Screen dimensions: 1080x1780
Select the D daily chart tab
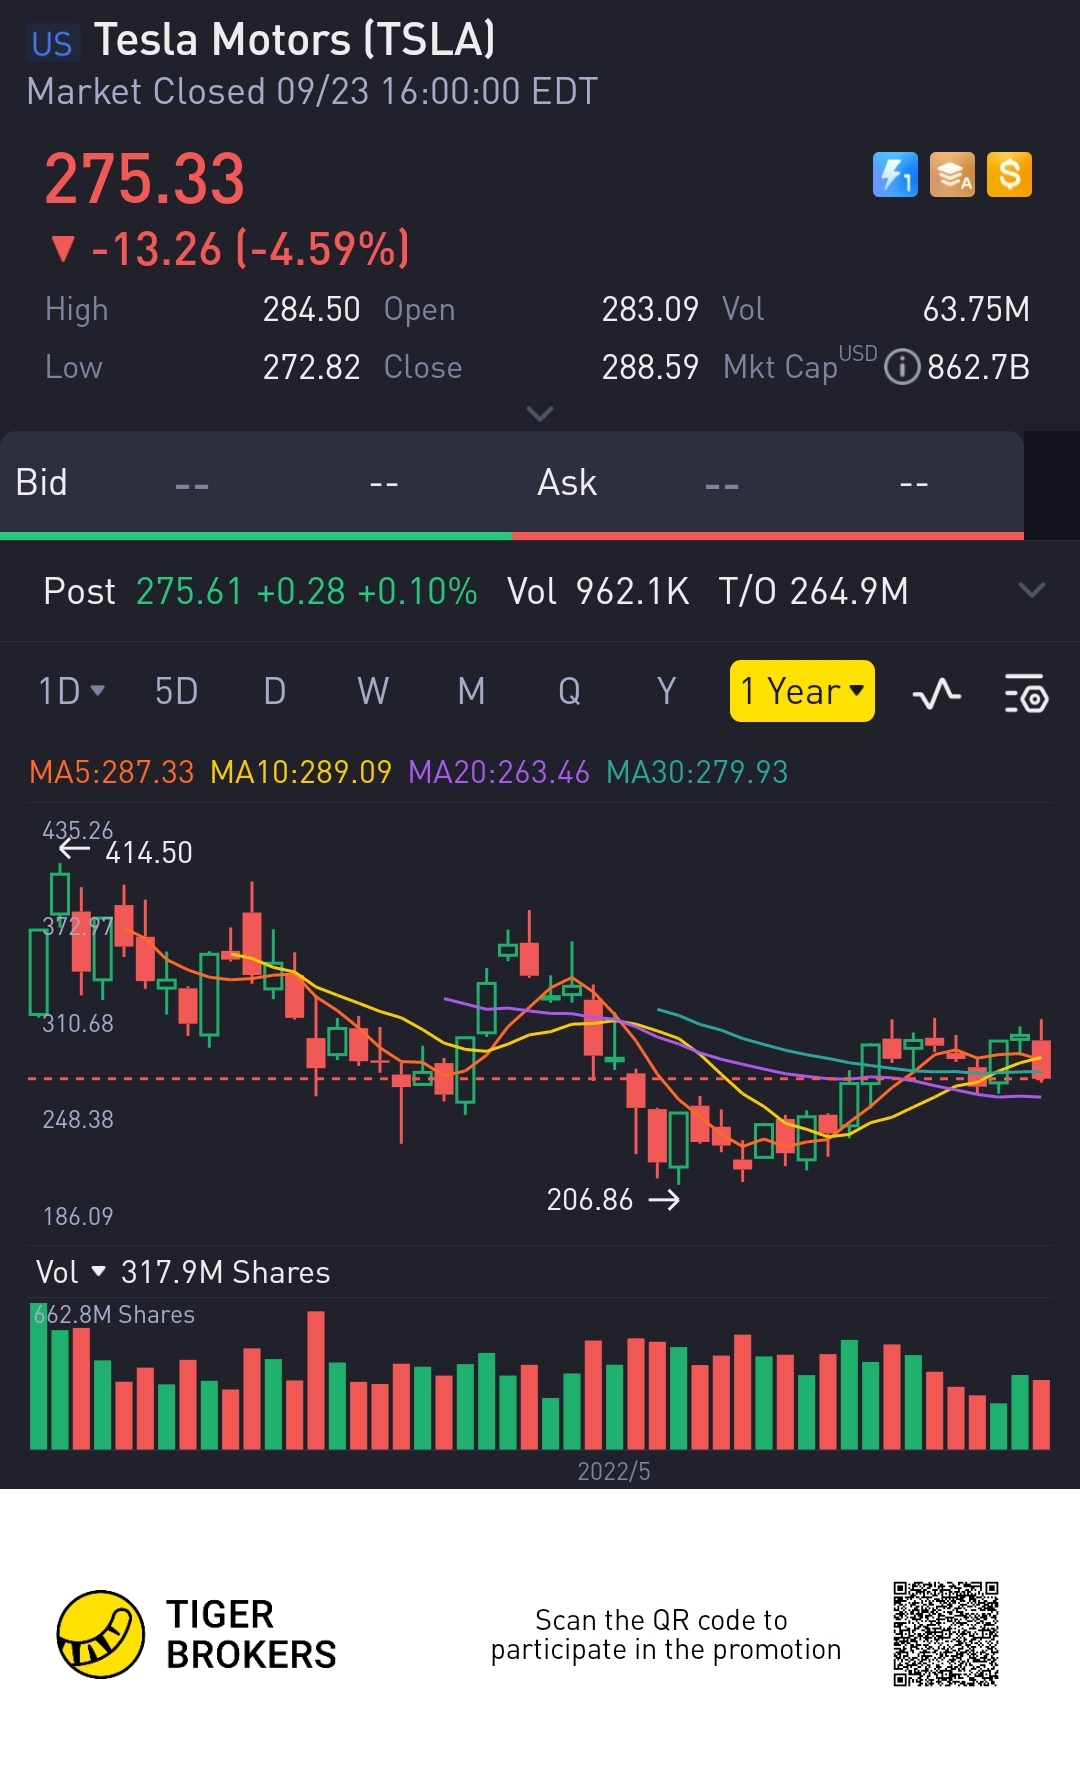click(275, 691)
